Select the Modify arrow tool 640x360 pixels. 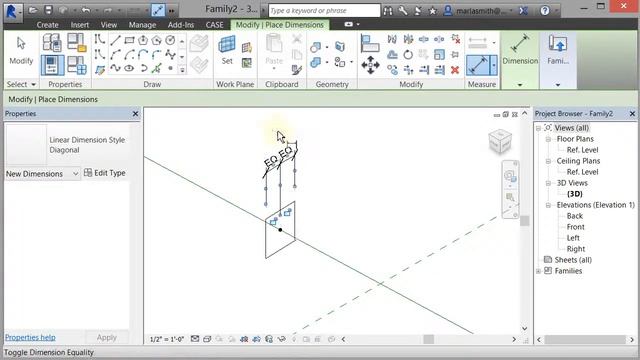point(21,51)
